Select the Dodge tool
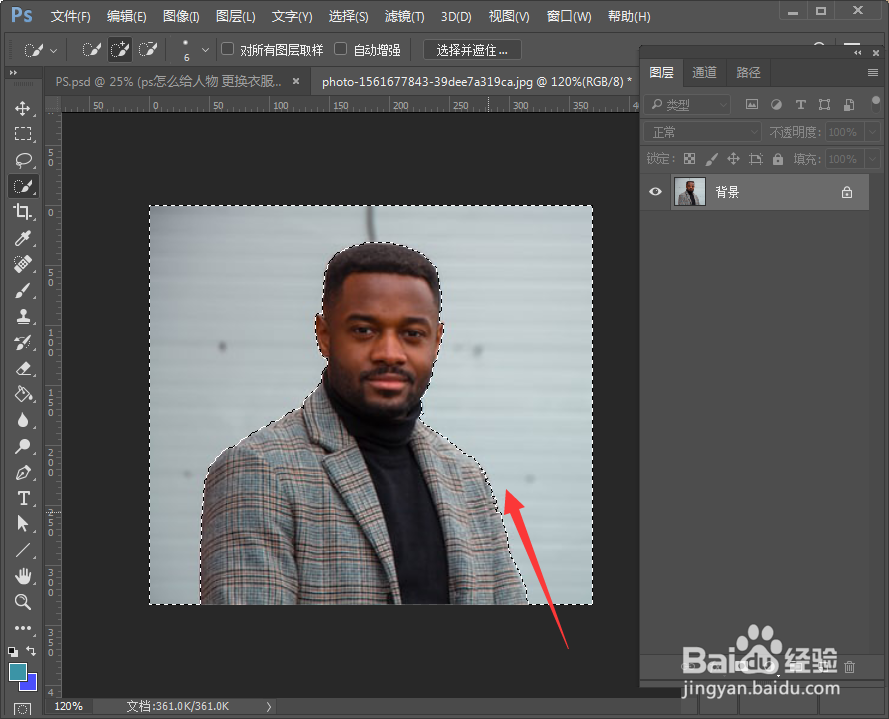Screen dimensions: 889x719 point(23,446)
